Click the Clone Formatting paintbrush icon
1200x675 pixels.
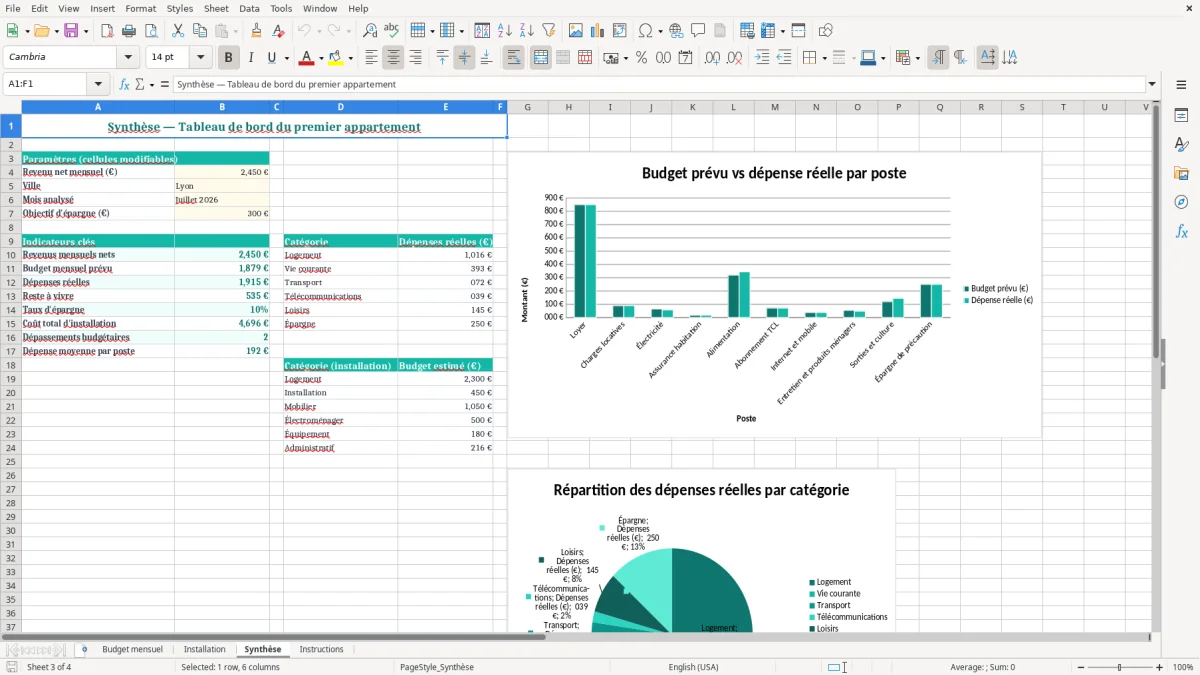click(257, 31)
